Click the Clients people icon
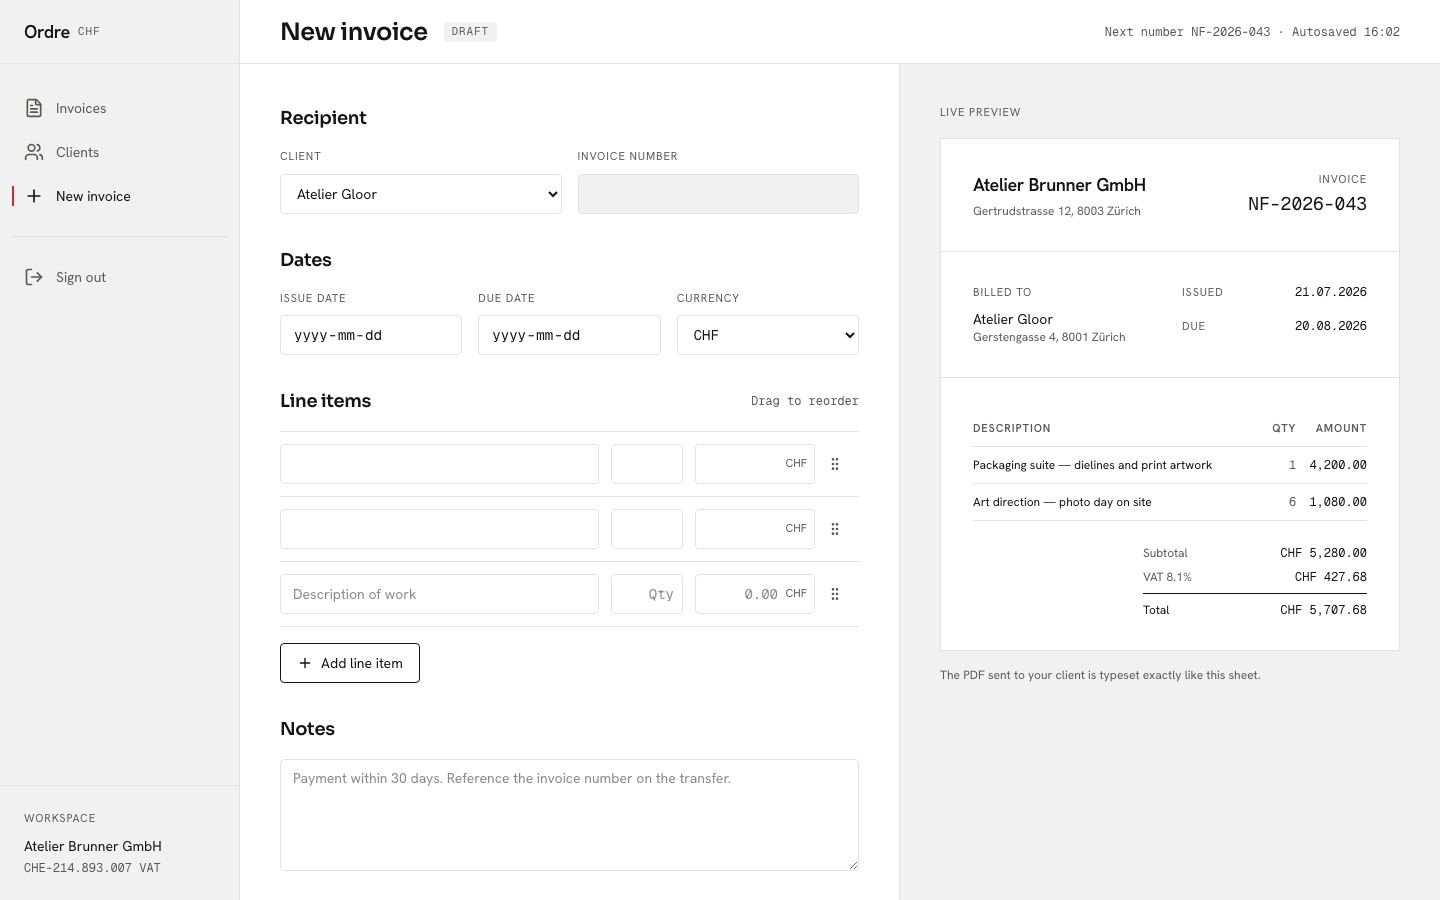This screenshot has width=1440, height=900. pos(34,152)
